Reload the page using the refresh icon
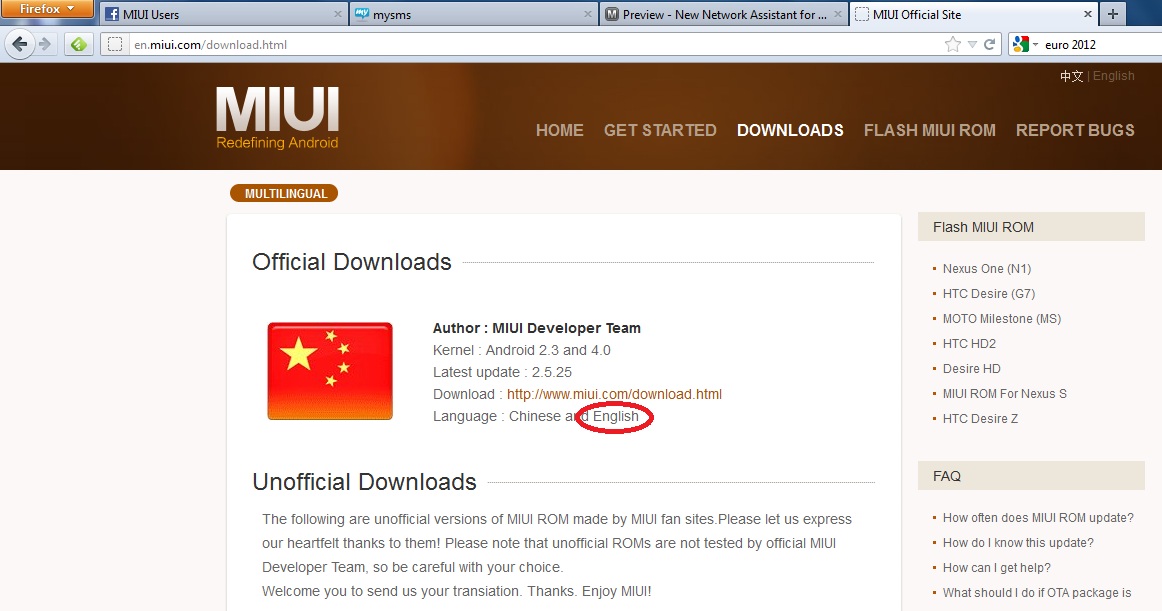 pos(989,44)
